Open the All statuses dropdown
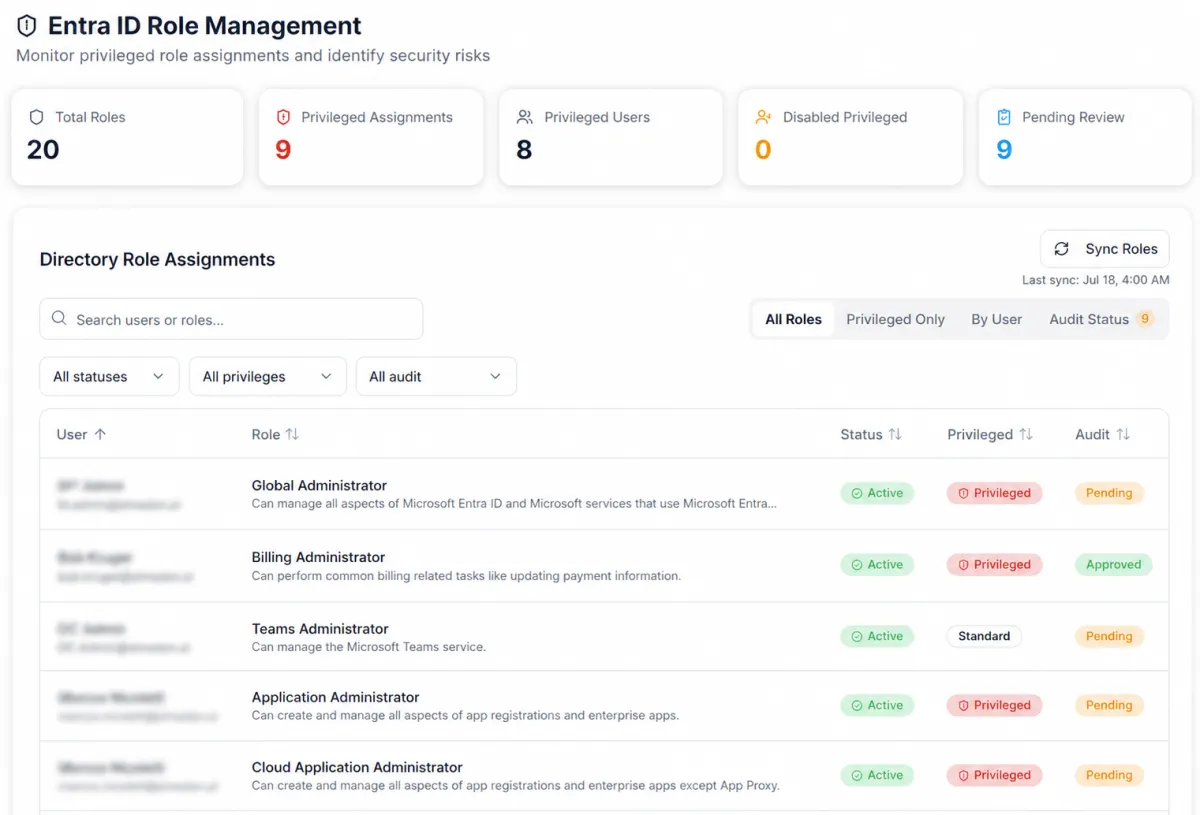 [109, 376]
